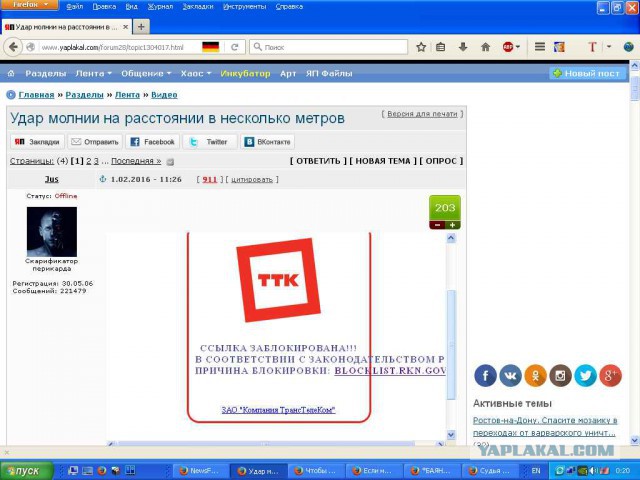Downvote post with the minus button

click(437, 225)
